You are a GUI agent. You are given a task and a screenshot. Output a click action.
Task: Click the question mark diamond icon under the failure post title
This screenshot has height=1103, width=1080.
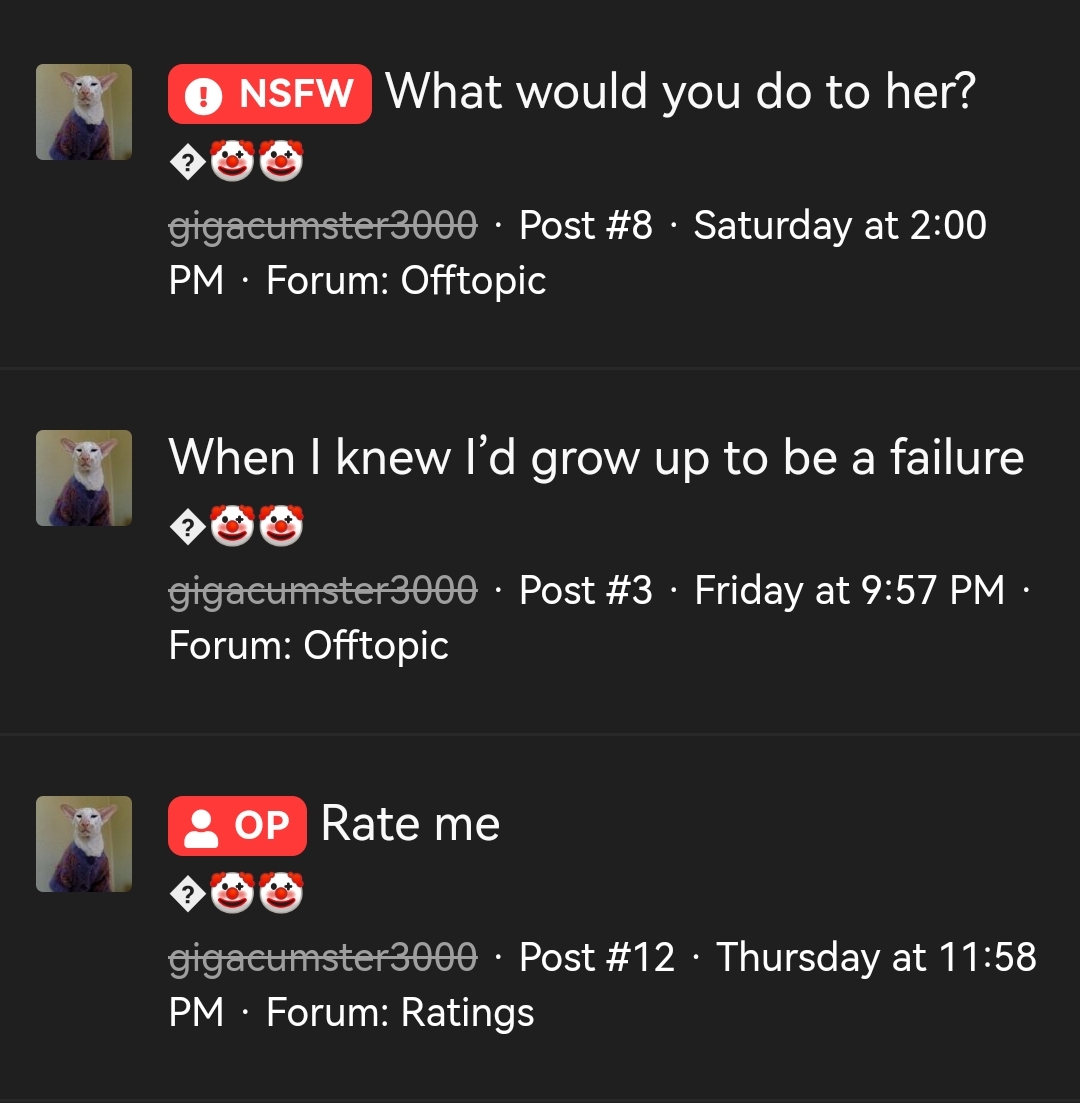tap(187, 528)
